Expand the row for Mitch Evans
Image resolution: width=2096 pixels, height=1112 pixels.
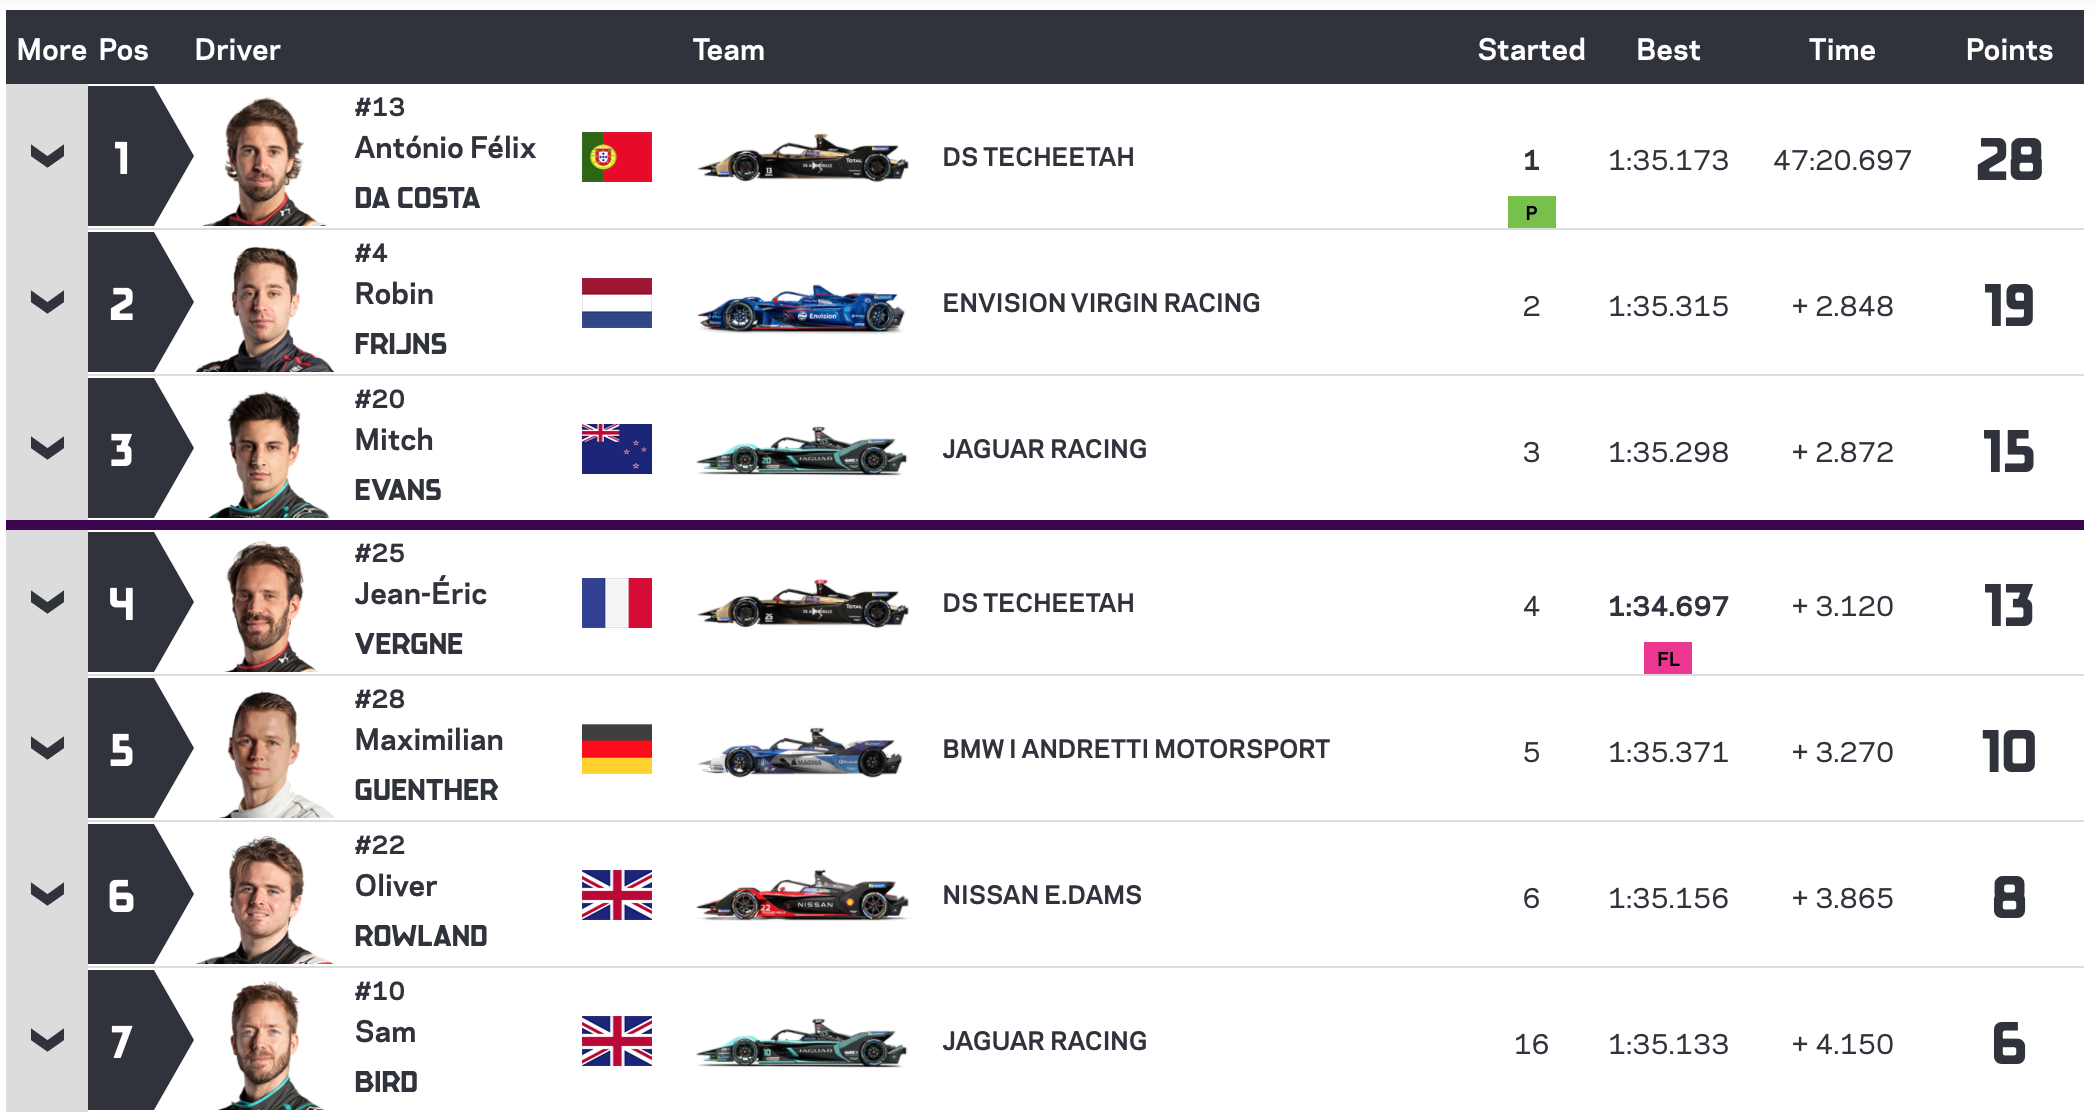coord(47,448)
